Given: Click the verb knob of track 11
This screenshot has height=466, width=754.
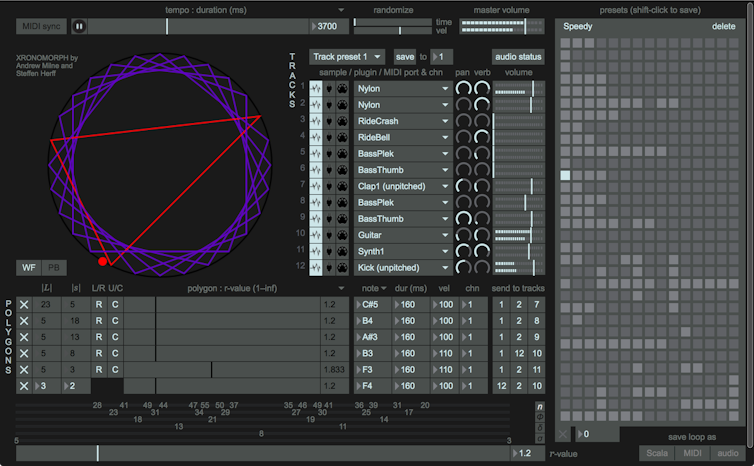Looking at the screenshot, I should click(x=481, y=251).
